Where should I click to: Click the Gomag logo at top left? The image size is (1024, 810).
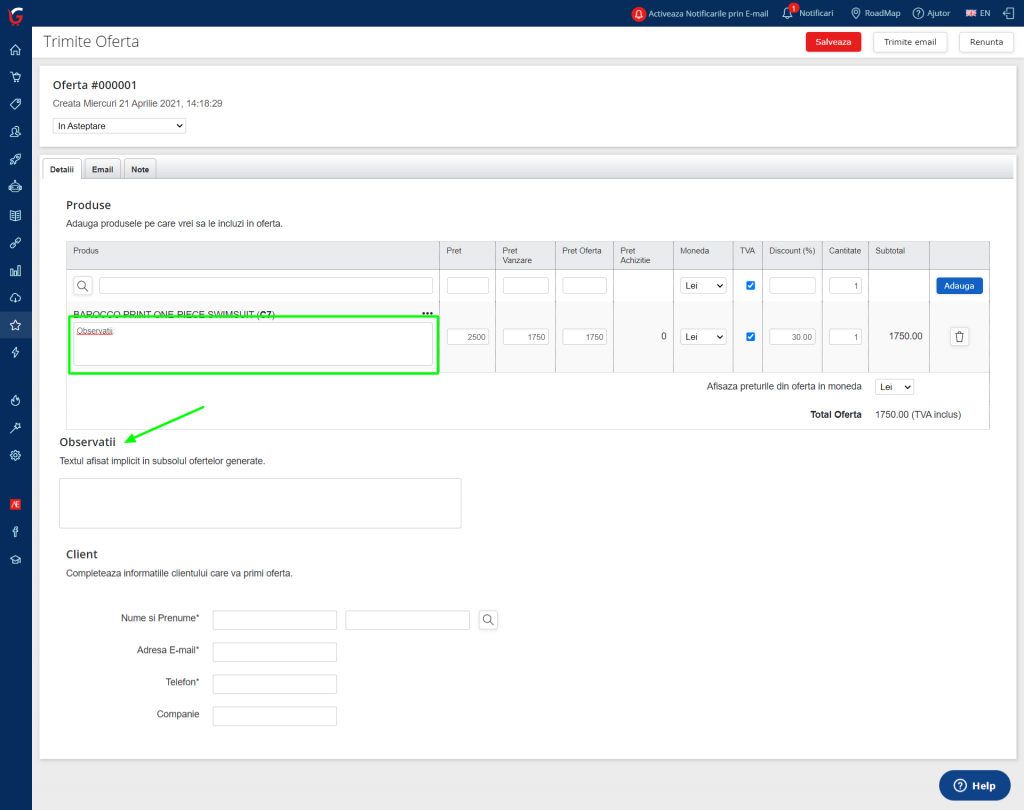[16, 15]
